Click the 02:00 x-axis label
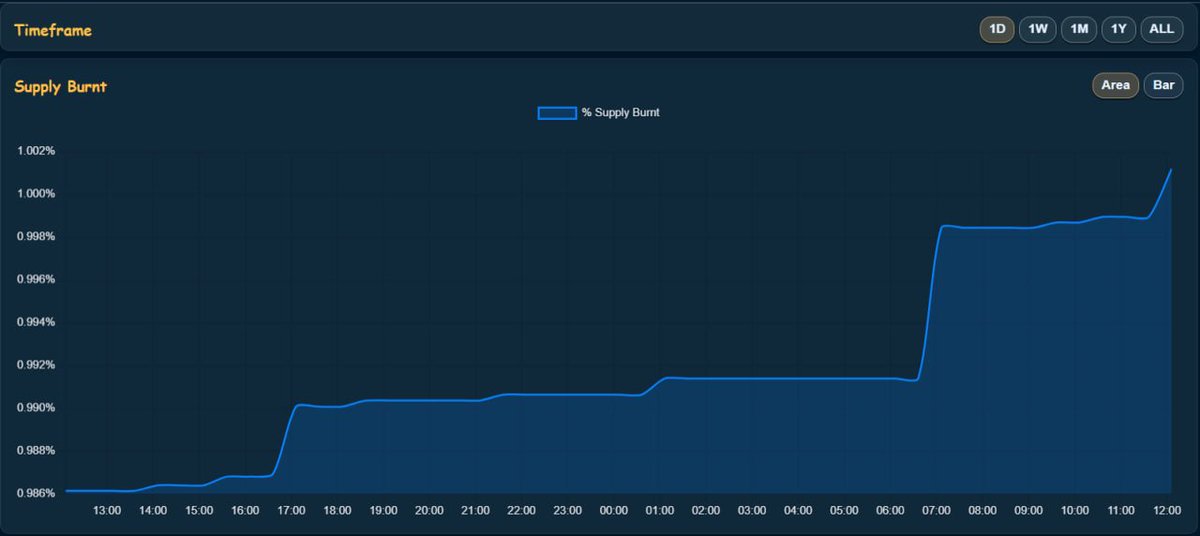The height and width of the screenshot is (536, 1200). [705, 511]
